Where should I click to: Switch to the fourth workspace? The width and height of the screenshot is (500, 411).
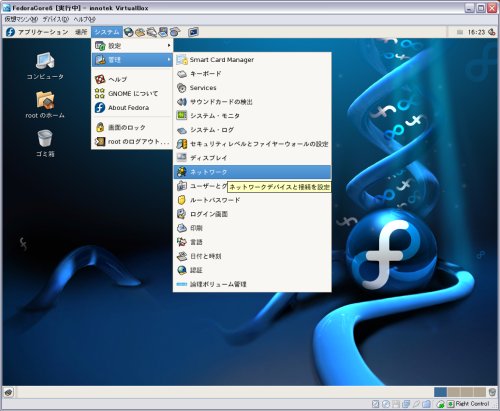479,392
